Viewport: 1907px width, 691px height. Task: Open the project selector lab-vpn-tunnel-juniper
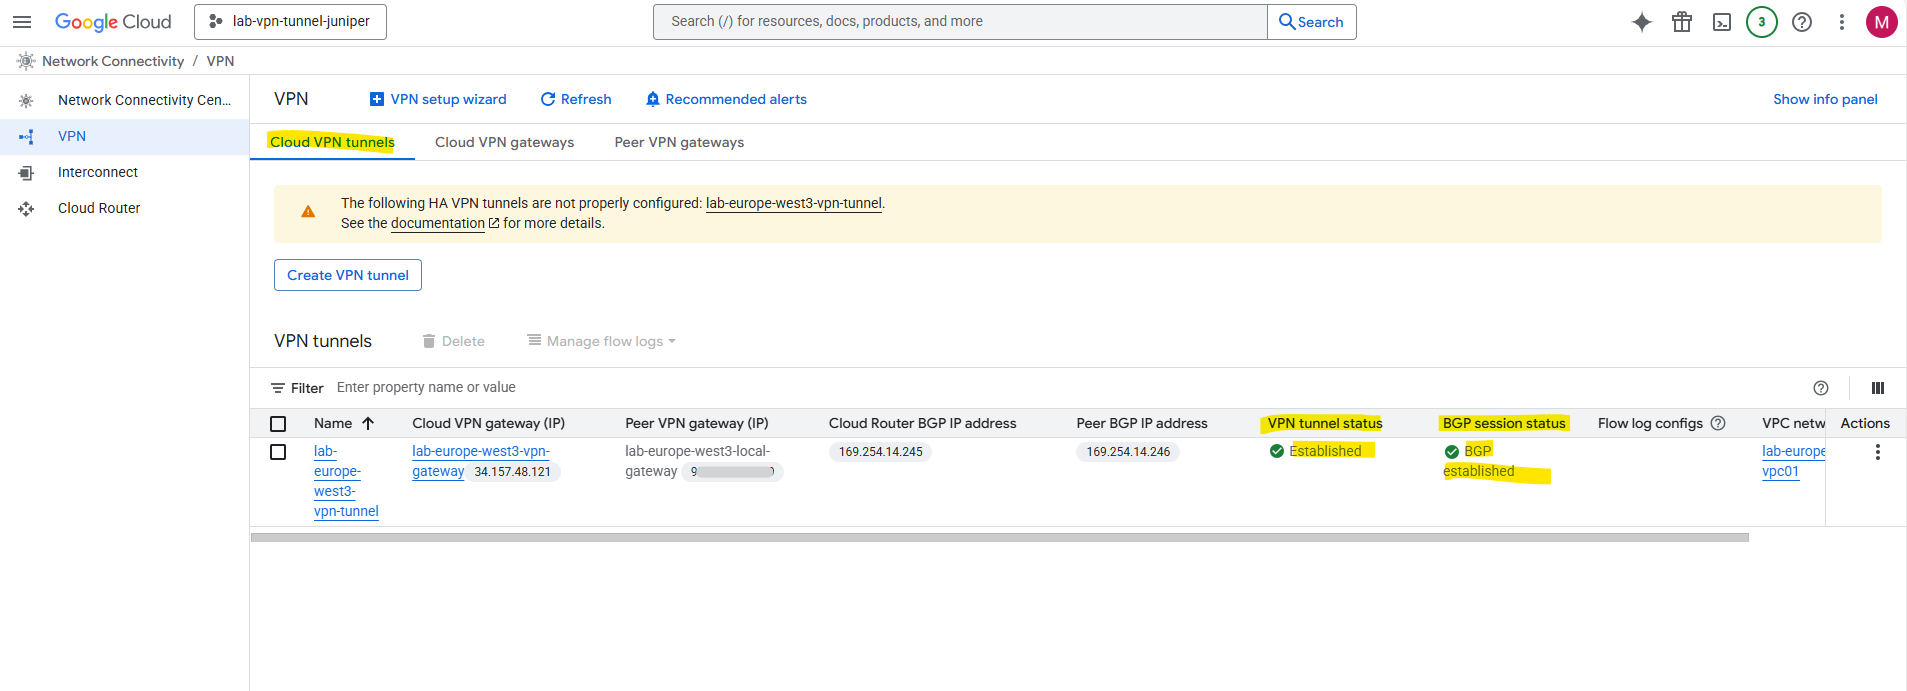[x=290, y=21]
